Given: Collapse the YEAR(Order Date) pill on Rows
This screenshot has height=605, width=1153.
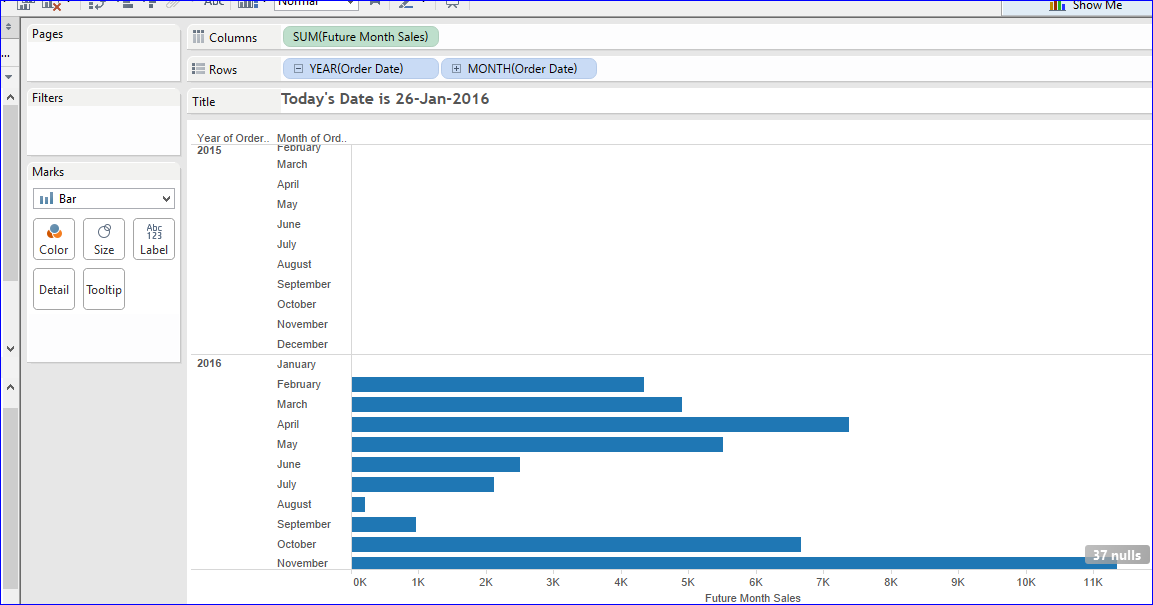Looking at the screenshot, I should pos(297,68).
